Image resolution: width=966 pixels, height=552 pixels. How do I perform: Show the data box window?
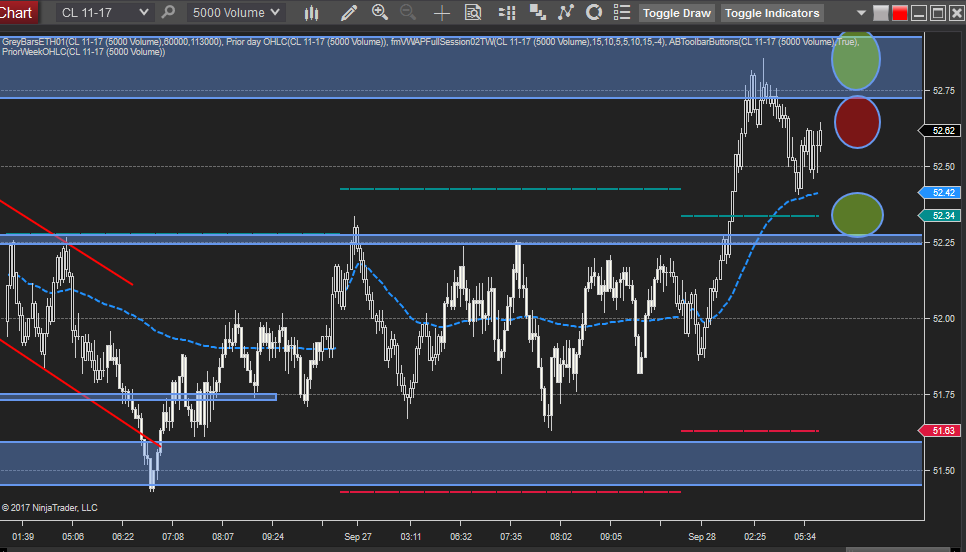click(x=473, y=12)
